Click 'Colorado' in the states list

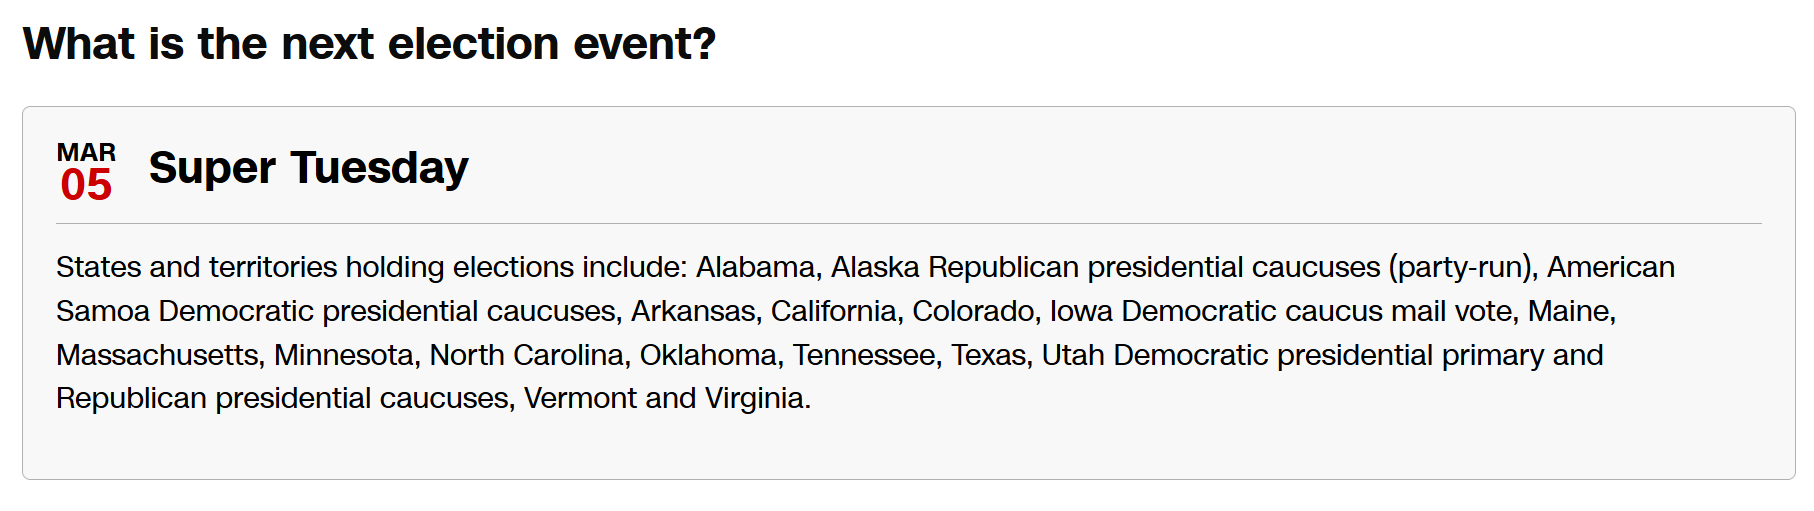973,311
